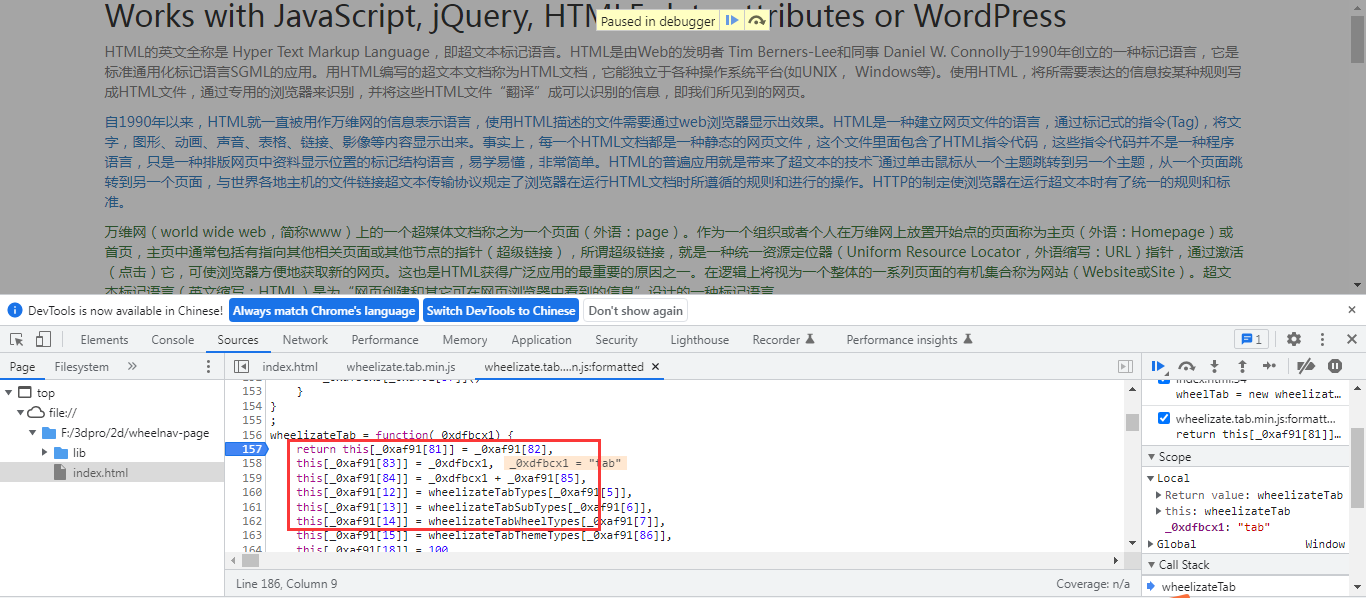The height and width of the screenshot is (598, 1366).
Task: Open the wheelizate.tab.min.js editor tab
Action: coord(401,367)
